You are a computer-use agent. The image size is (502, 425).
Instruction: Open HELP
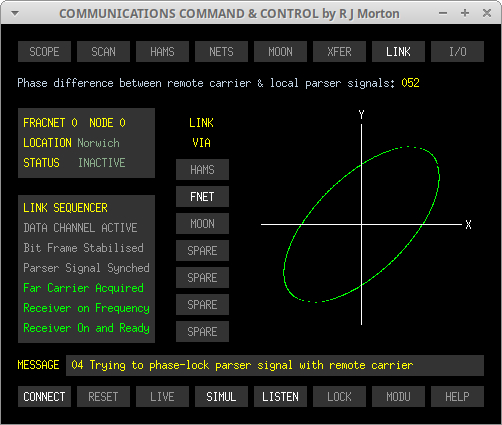click(x=457, y=397)
